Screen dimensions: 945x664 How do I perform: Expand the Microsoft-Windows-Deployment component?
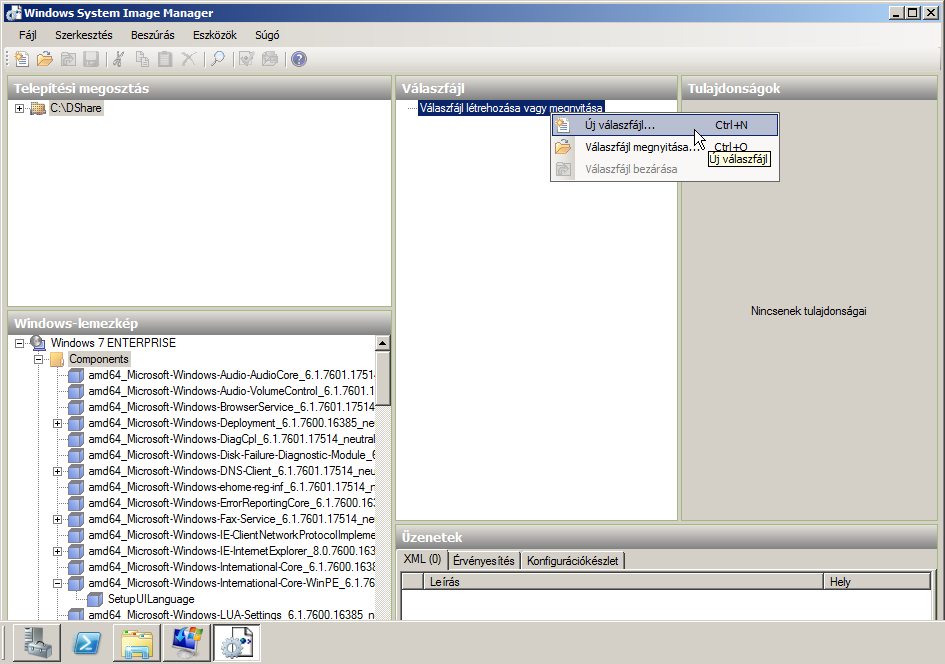click(57, 424)
